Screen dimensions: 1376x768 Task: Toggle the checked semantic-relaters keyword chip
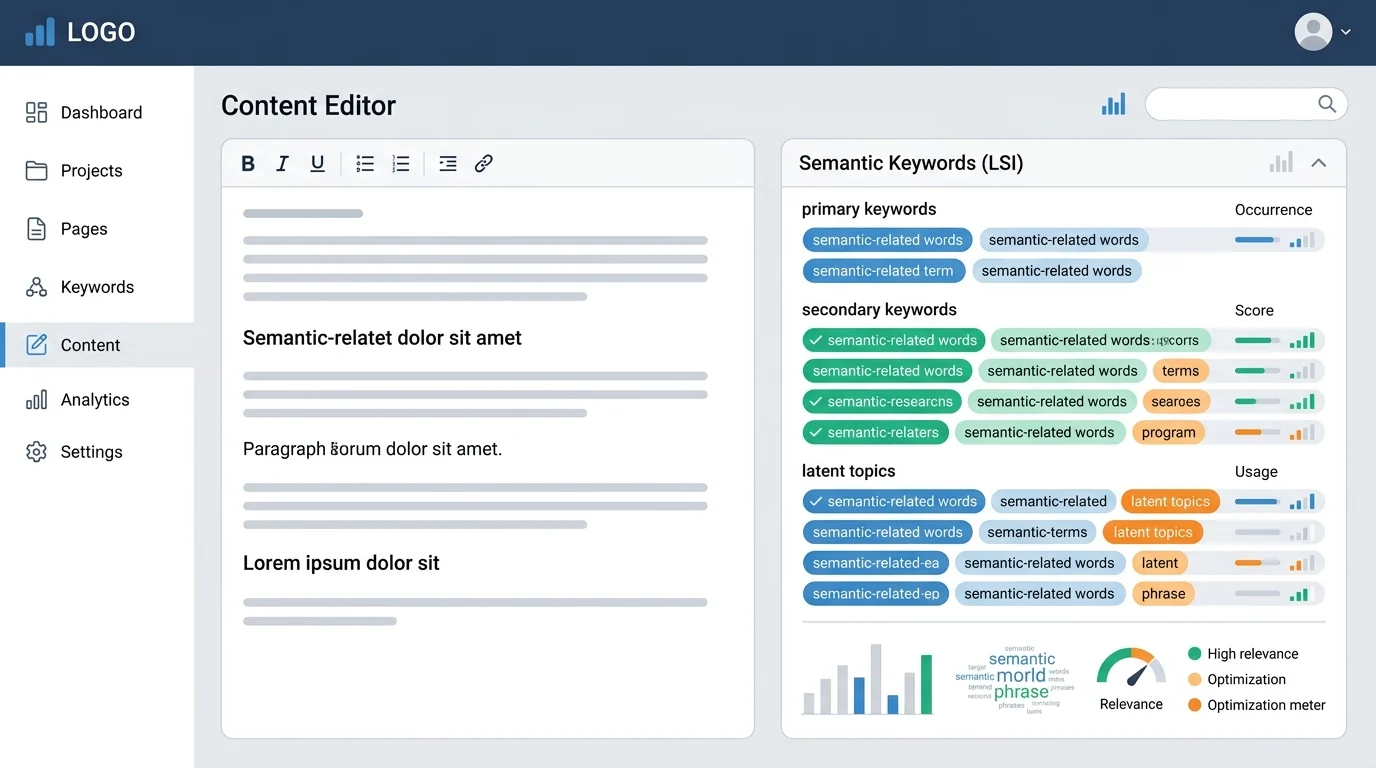point(875,433)
